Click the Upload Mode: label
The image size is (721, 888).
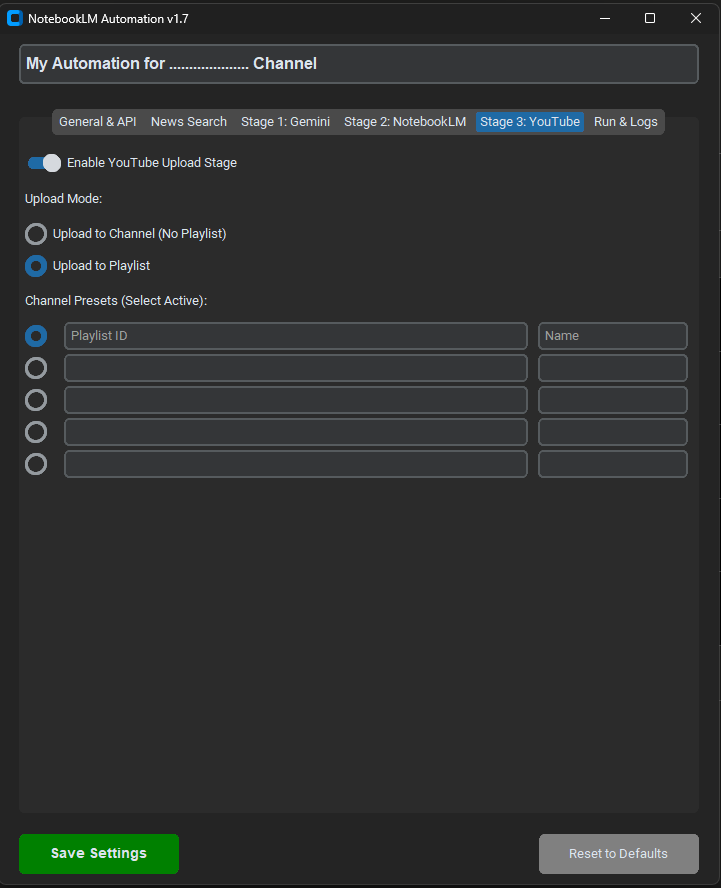[x=63, y=199]
